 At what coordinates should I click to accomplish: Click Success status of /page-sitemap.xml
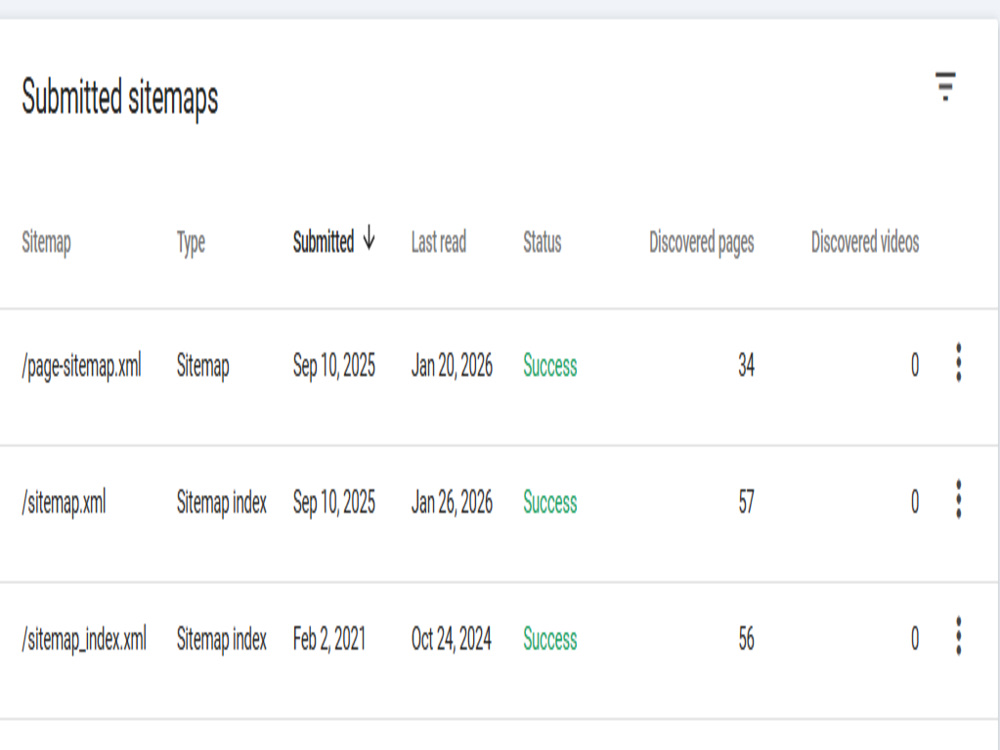coord(550,366)
